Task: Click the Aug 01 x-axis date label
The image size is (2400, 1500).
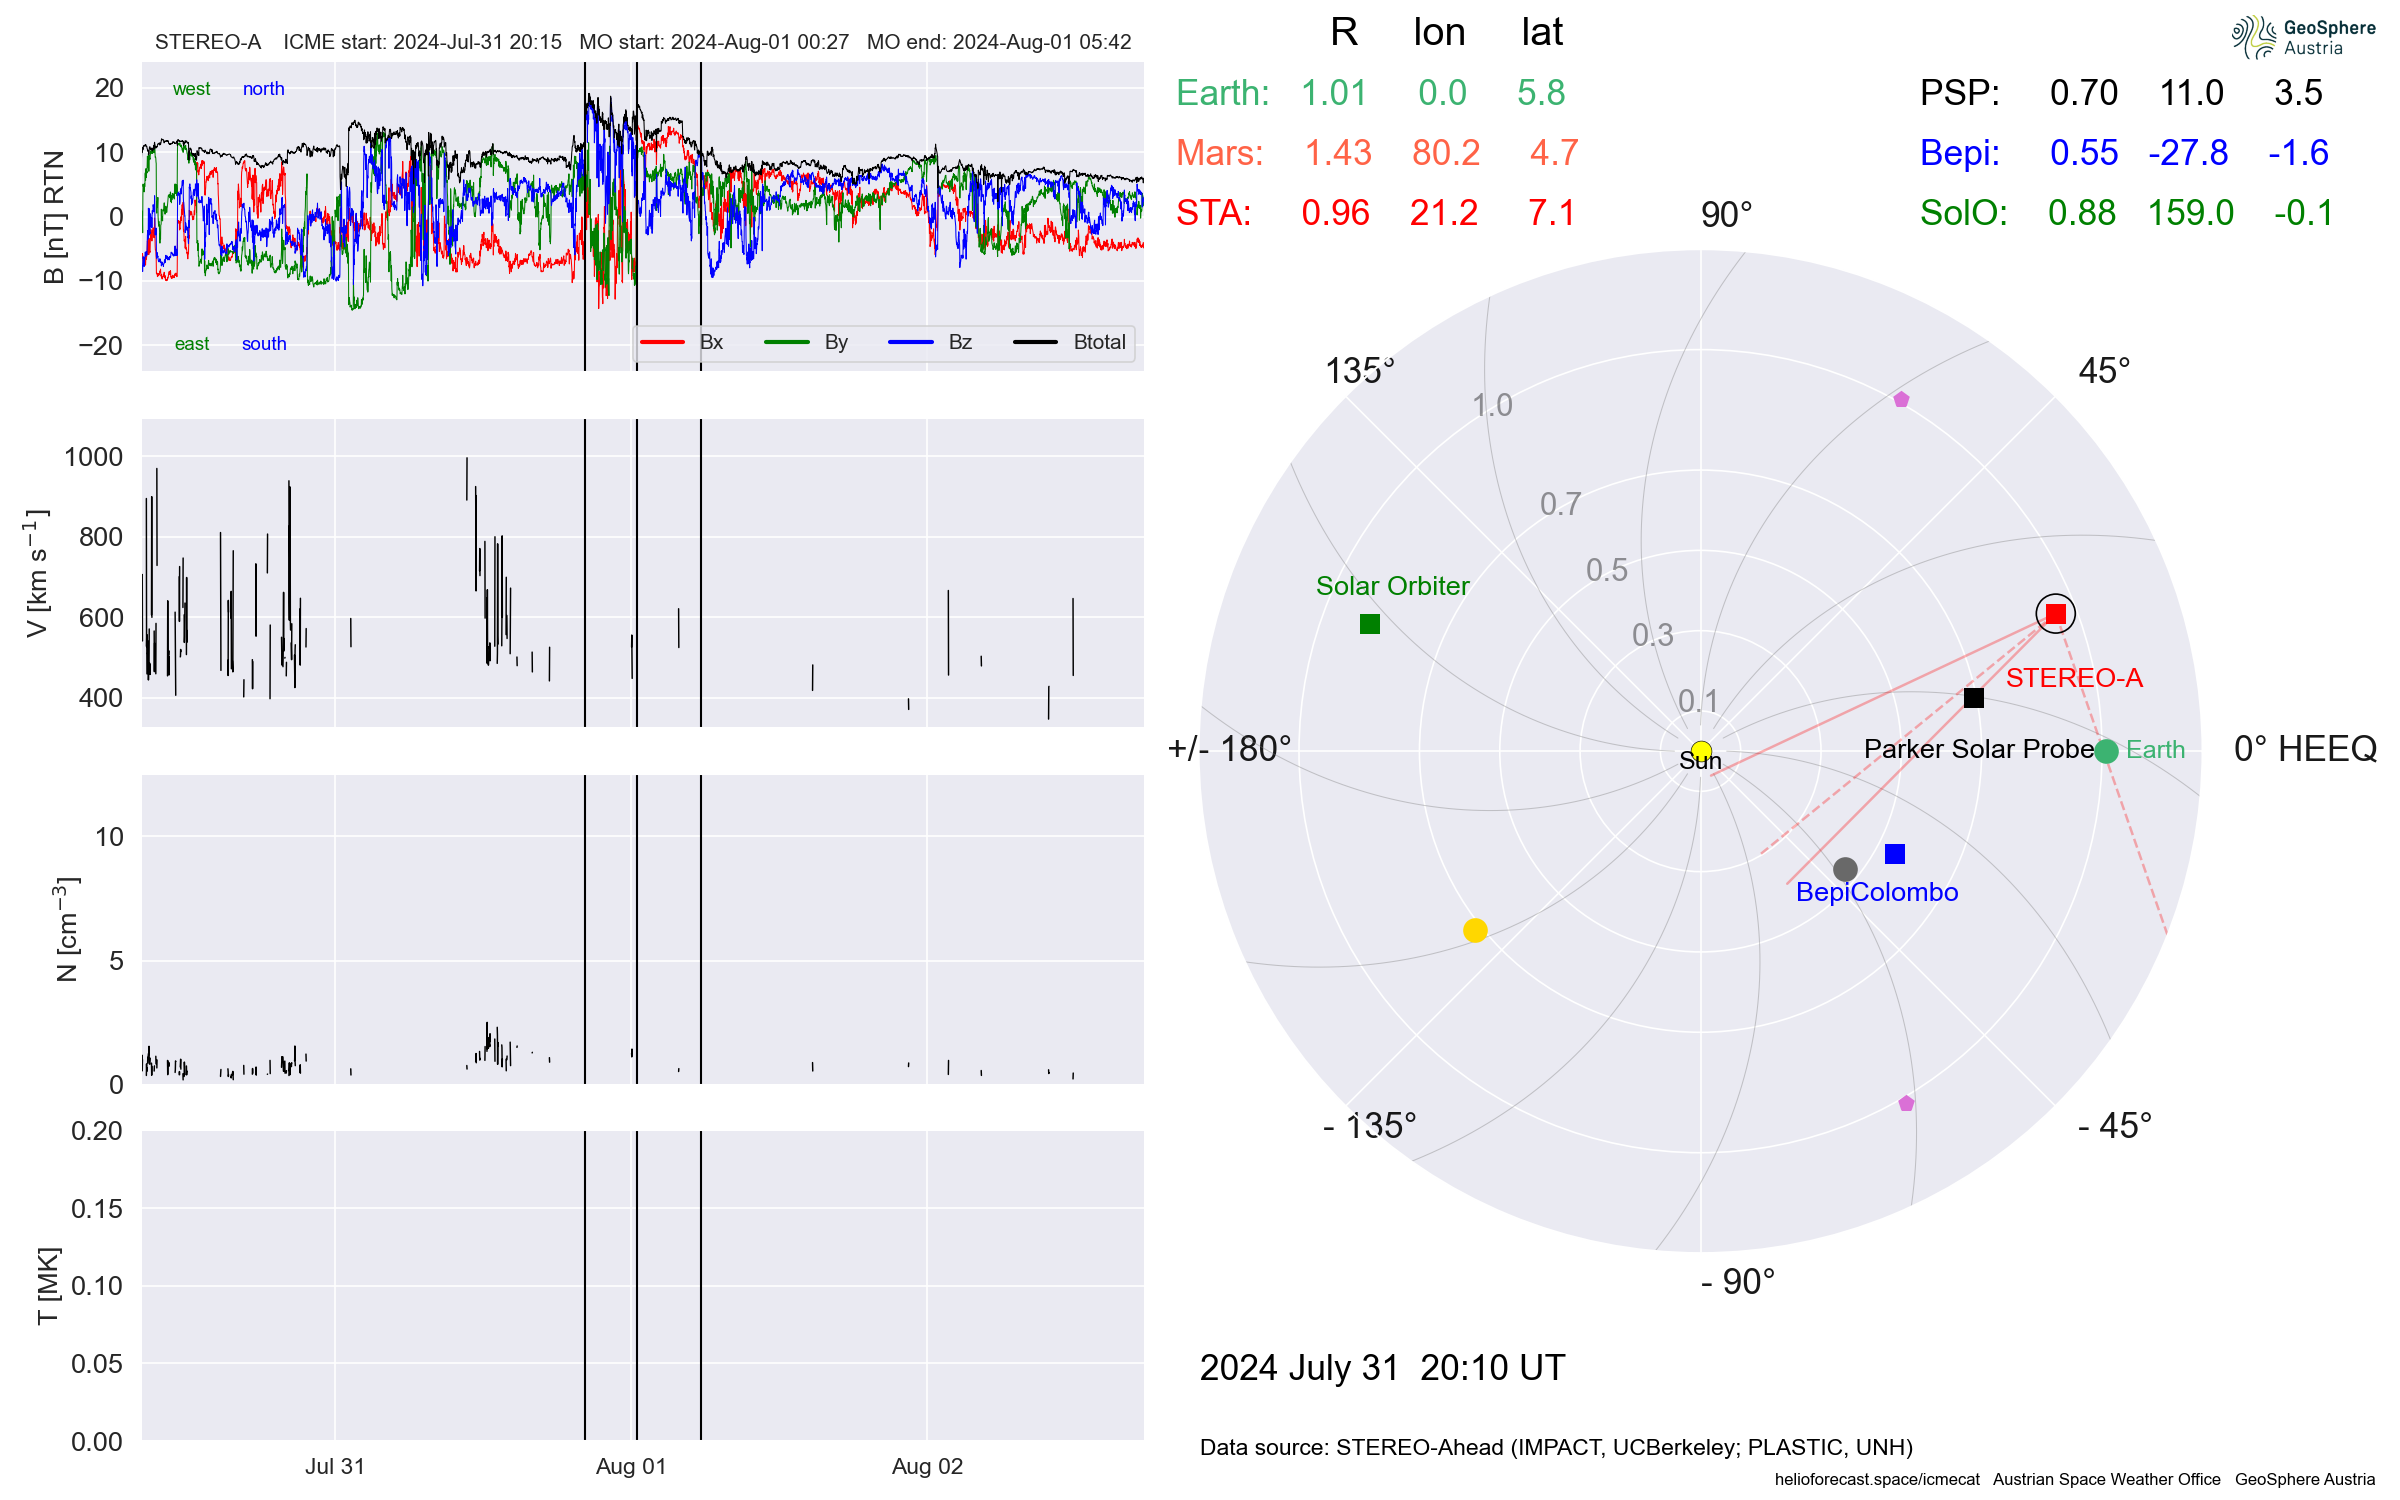Action: pyautogui.click(x=630, y=1466)
